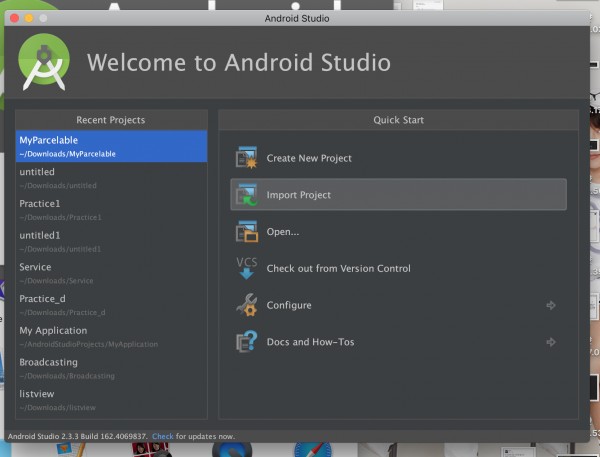Click the Docs and How-Tos question icon

pyautogui.click(x=246, y=341)
